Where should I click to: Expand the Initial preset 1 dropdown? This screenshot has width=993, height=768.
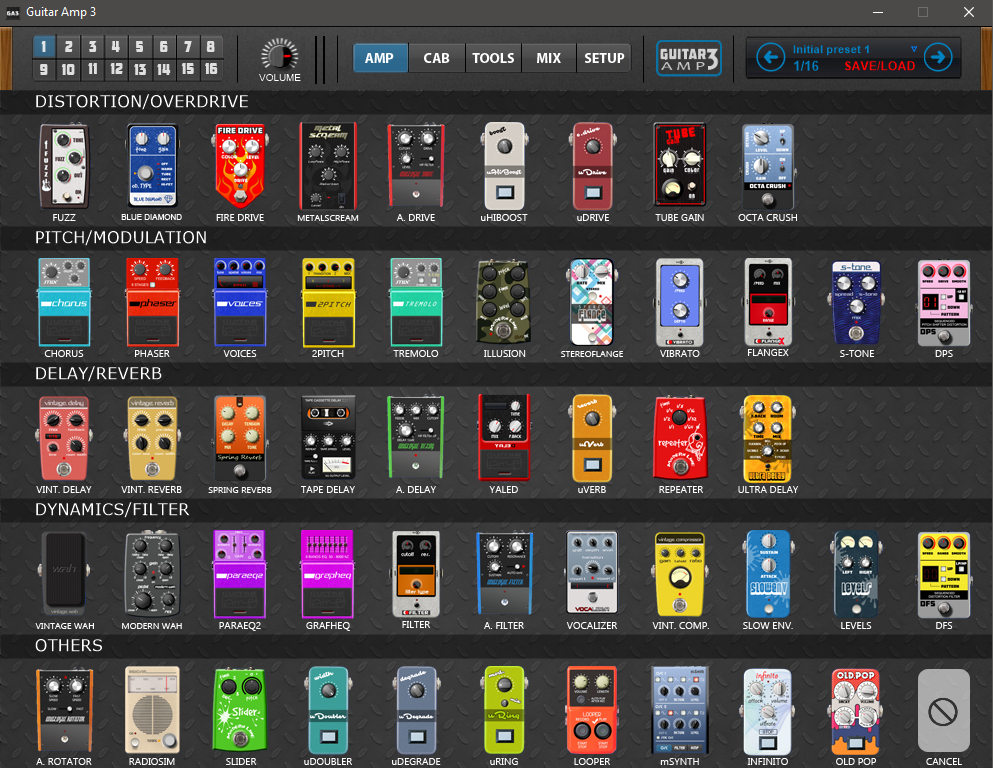point(914,49)
